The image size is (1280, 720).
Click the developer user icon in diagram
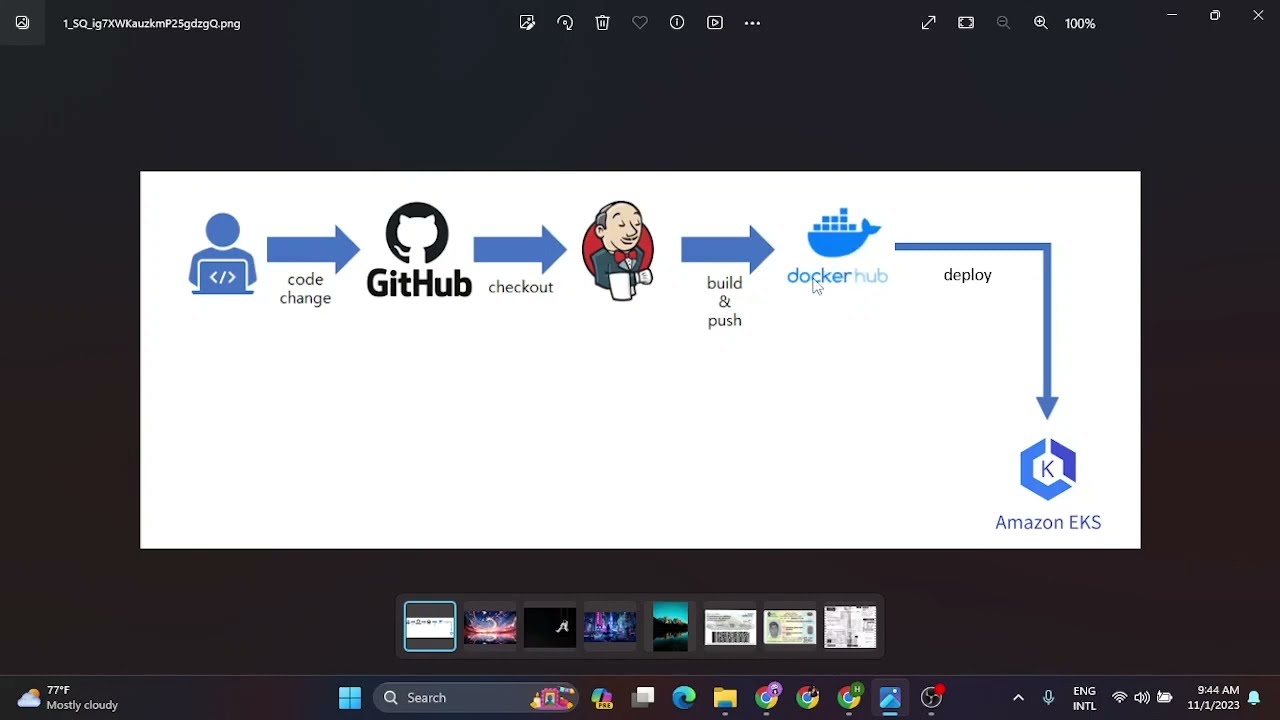pos(223,254)
